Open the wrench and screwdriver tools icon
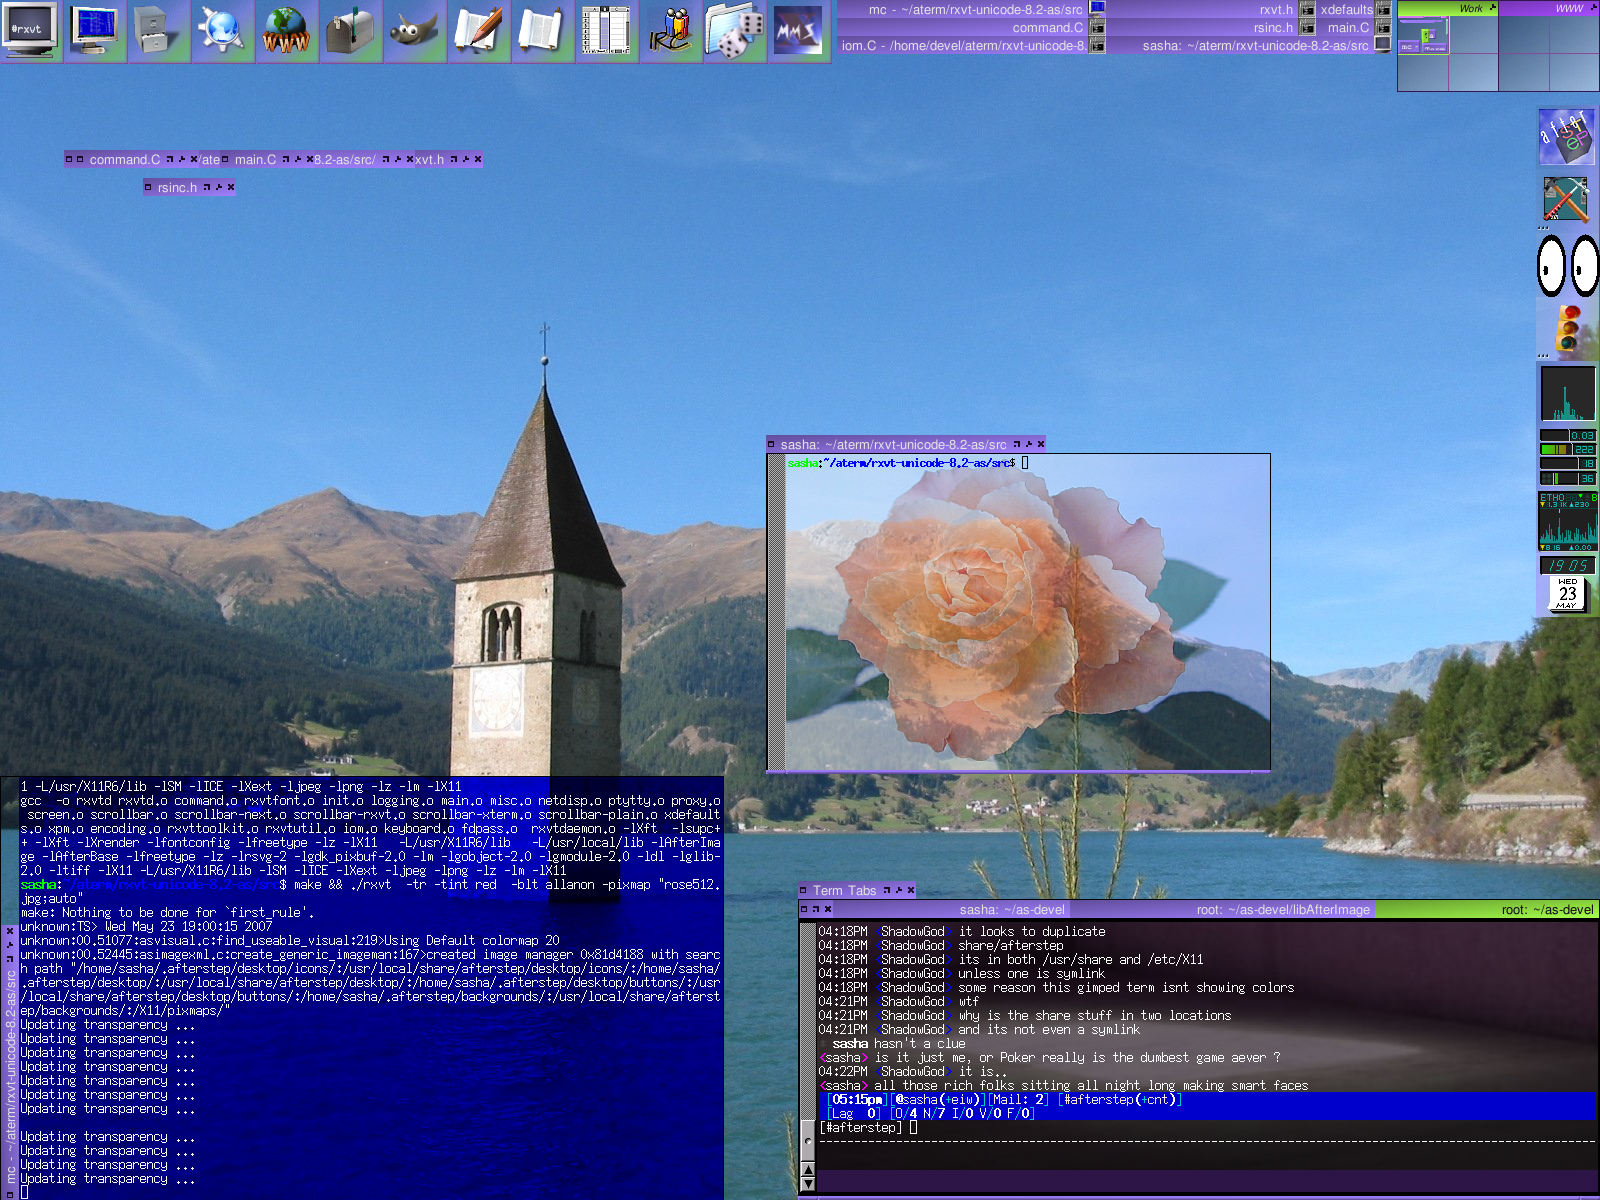This screenshot has height=1200, width=1600. click(x=1566, y=200)
